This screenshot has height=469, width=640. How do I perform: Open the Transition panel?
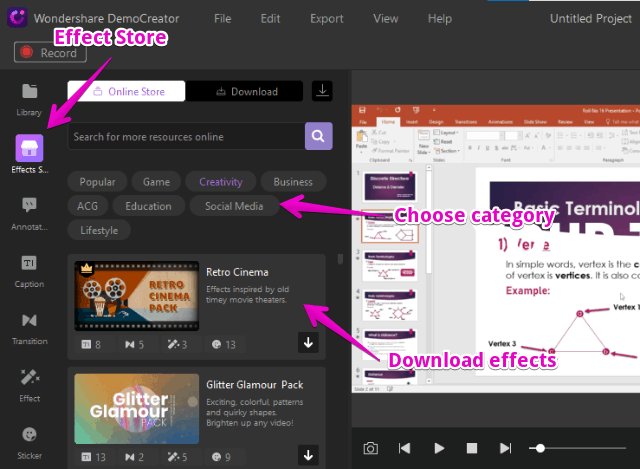pos(29,329)
